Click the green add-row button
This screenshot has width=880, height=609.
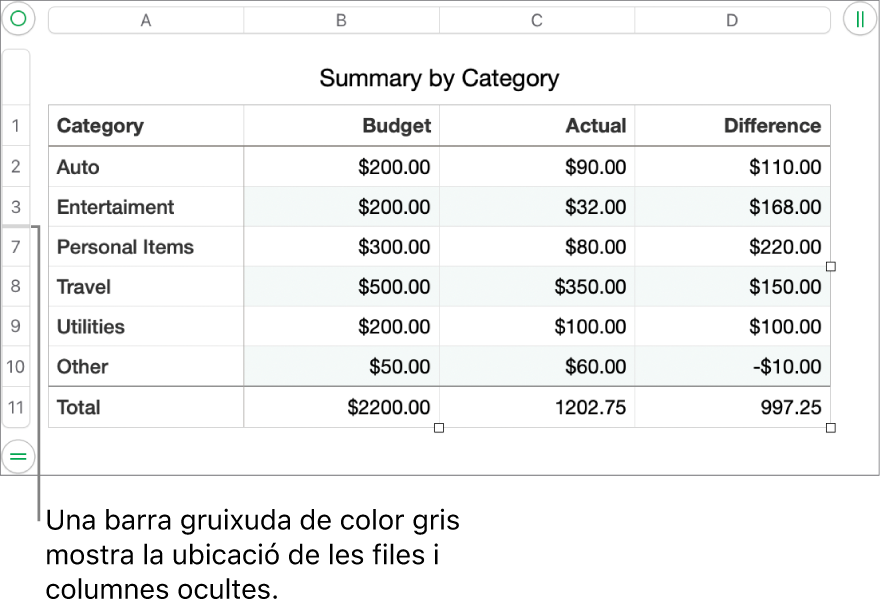[18, 457]
